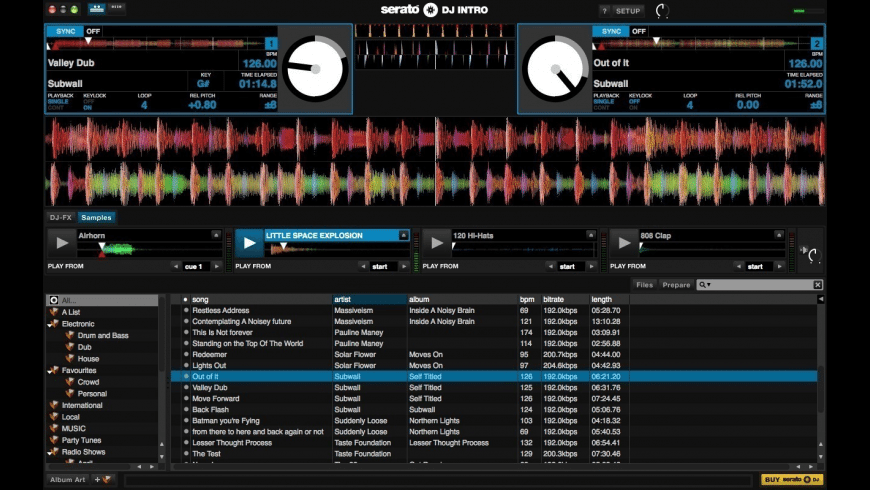Toggle SYNC on the left deck
The width and height of the screenshot is (870, 490).
coord(63,31)
